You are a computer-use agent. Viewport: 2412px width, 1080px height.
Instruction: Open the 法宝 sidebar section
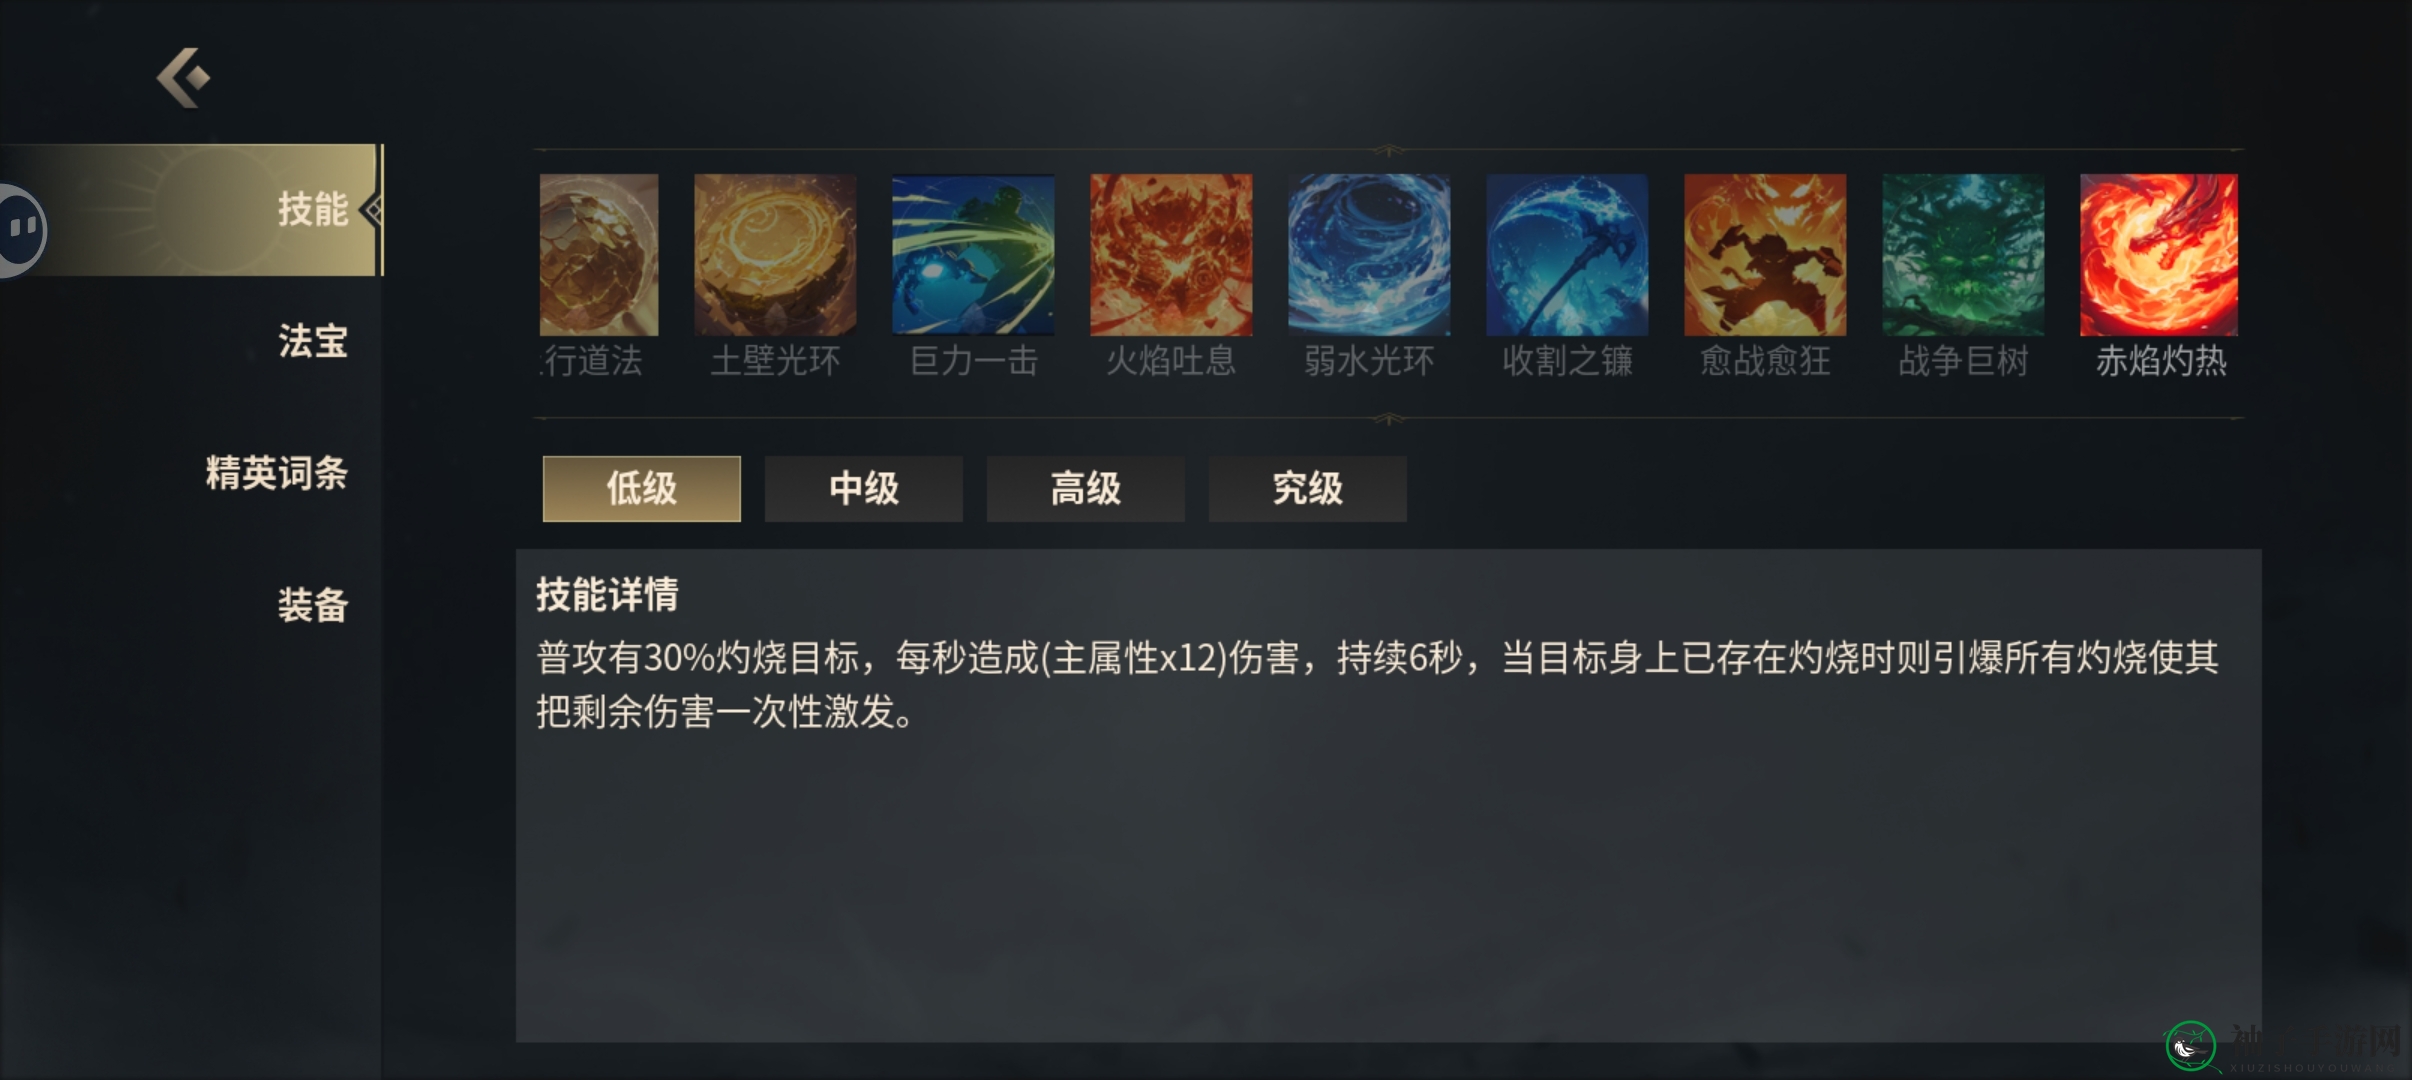tap(312, 341)
